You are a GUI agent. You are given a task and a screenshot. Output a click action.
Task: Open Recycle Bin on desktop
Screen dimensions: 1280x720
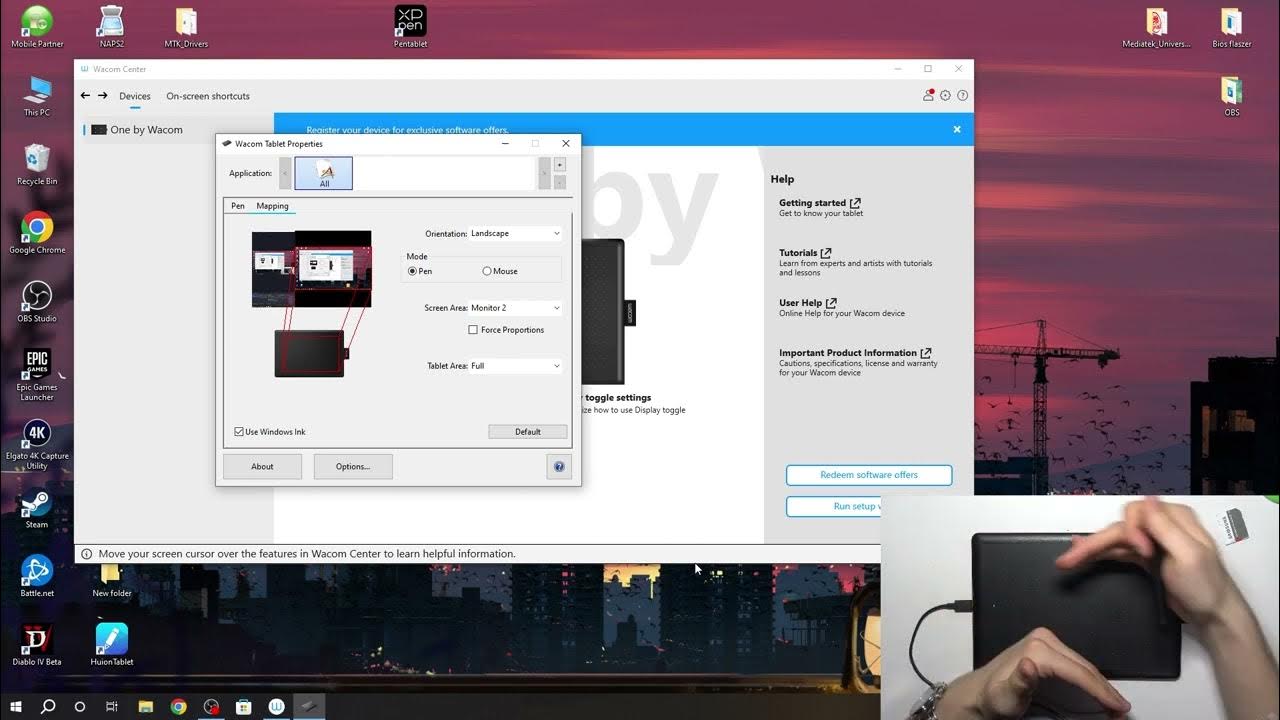pos(37,165)
